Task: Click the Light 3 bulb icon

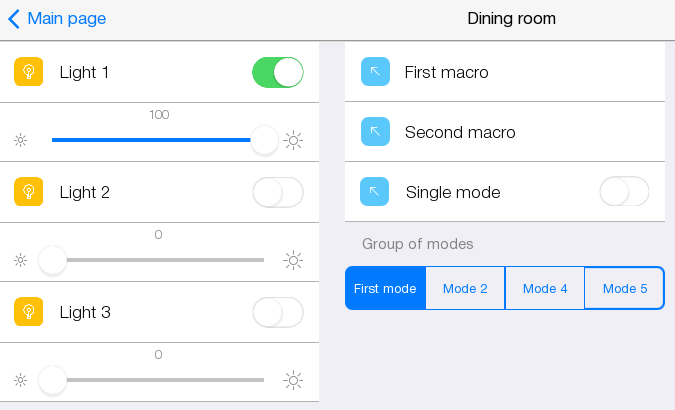Action: tap(29, 312)
